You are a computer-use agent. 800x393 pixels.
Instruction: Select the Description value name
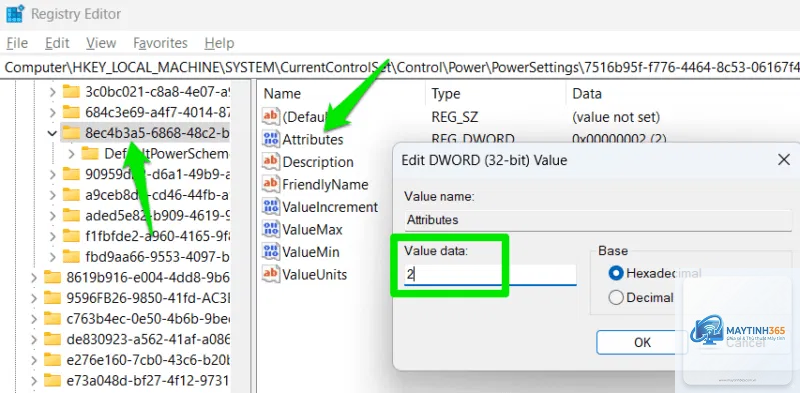tap(318, 162)
